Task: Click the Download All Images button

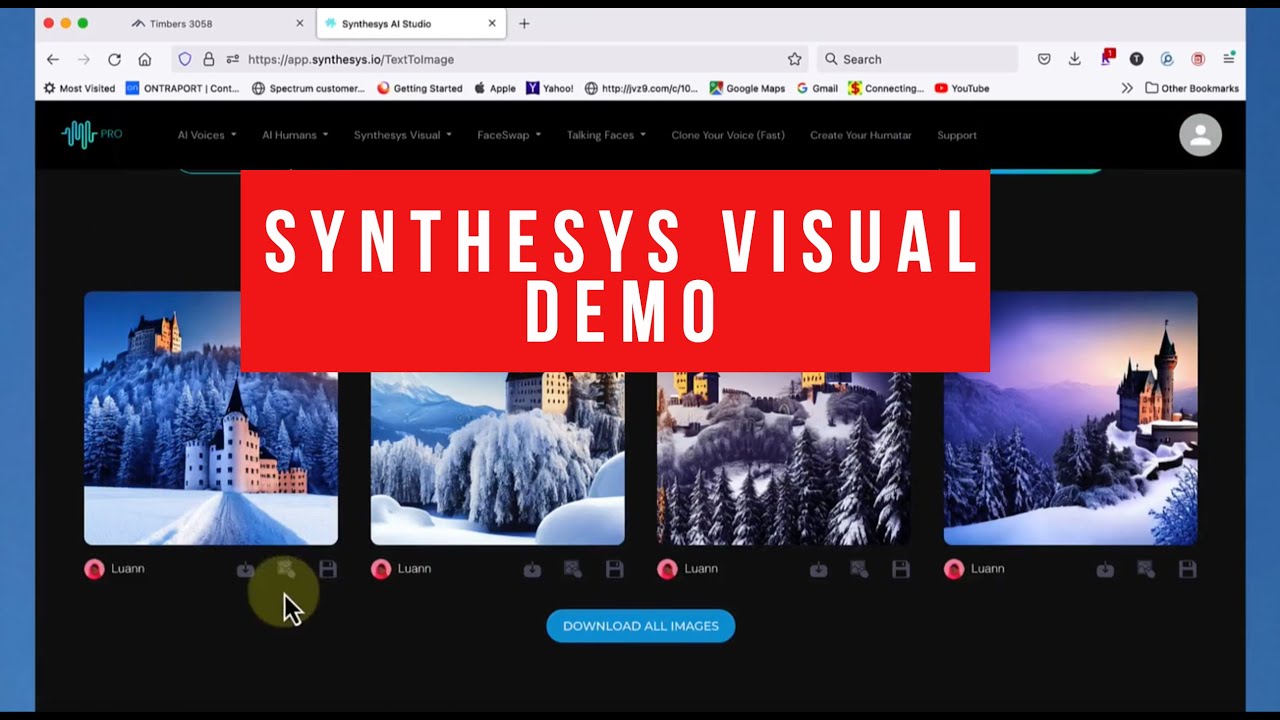Action: coord(640,626)
